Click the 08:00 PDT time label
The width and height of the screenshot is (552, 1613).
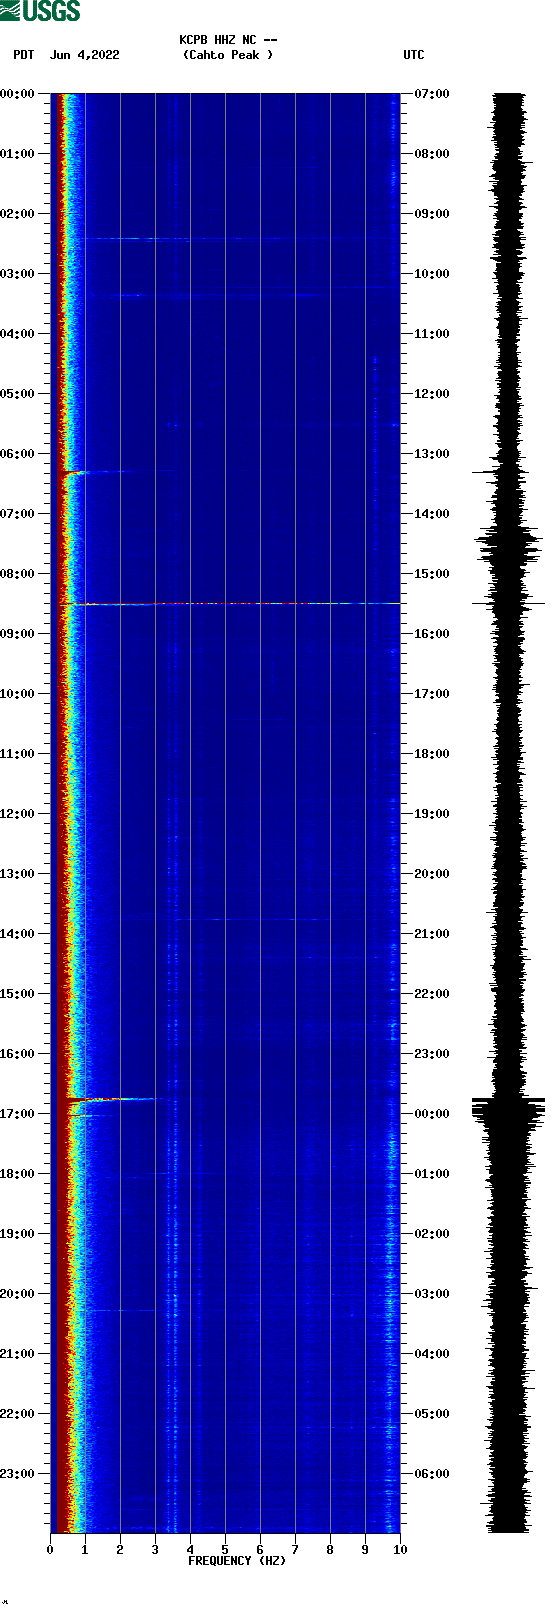18,574
